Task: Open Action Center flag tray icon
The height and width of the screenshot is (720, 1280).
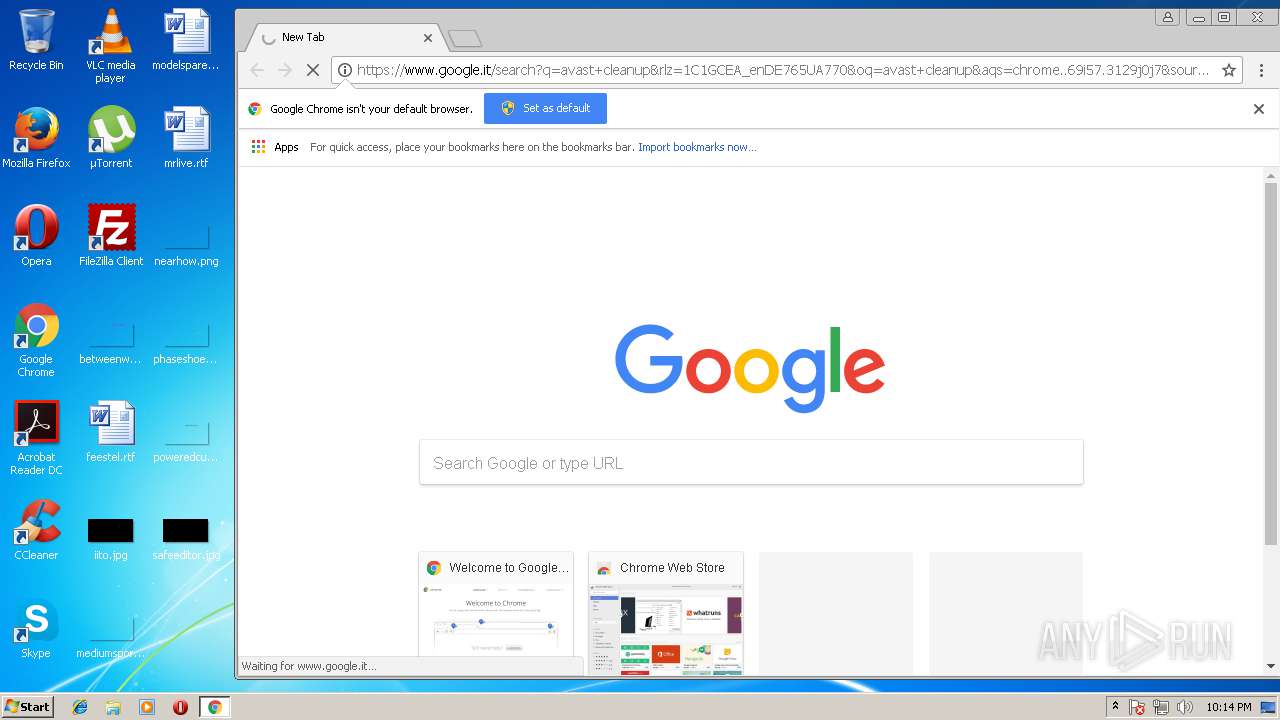Action: (x=1137, y=707)
